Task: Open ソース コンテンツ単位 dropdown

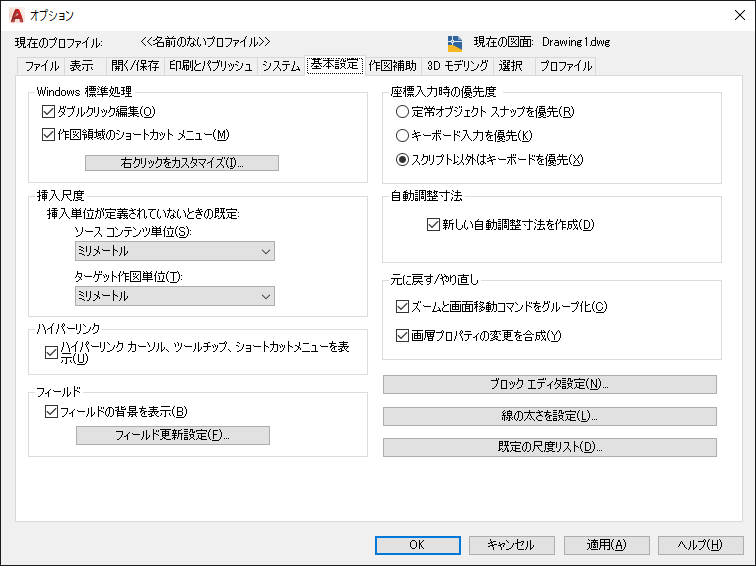Action: tap(175, 252)
